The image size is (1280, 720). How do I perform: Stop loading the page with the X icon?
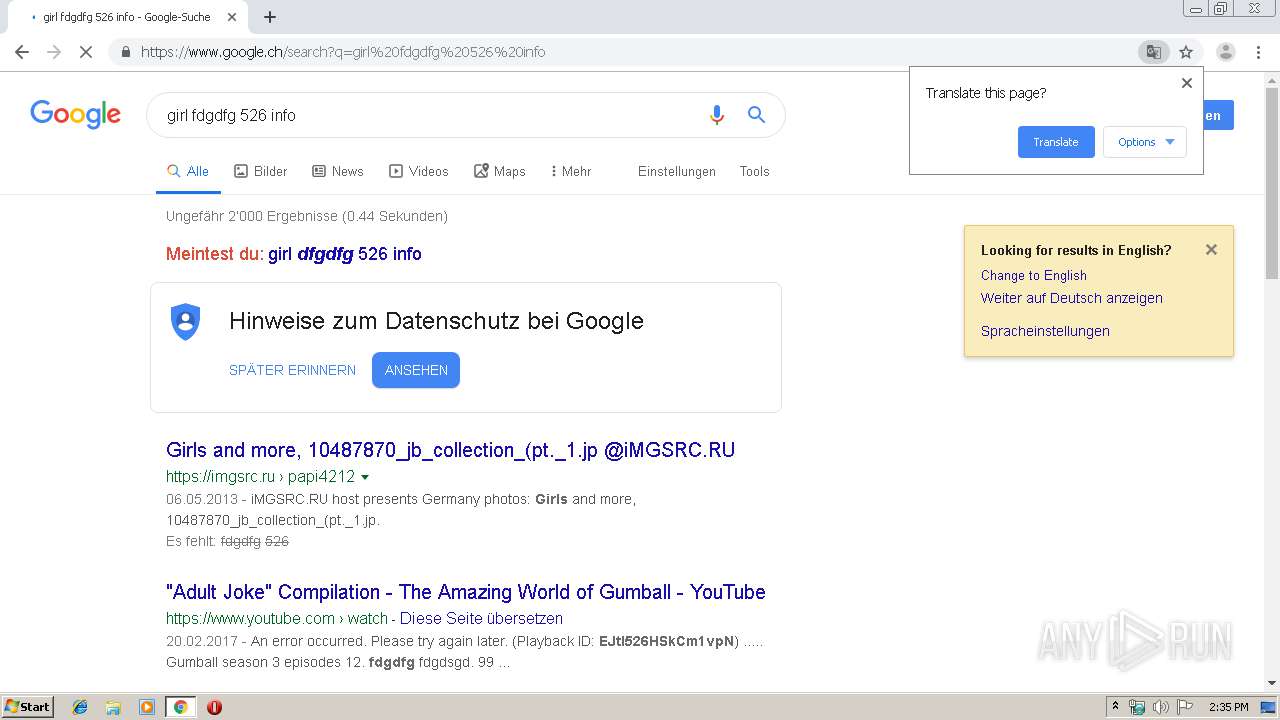(x=86, y=52)
